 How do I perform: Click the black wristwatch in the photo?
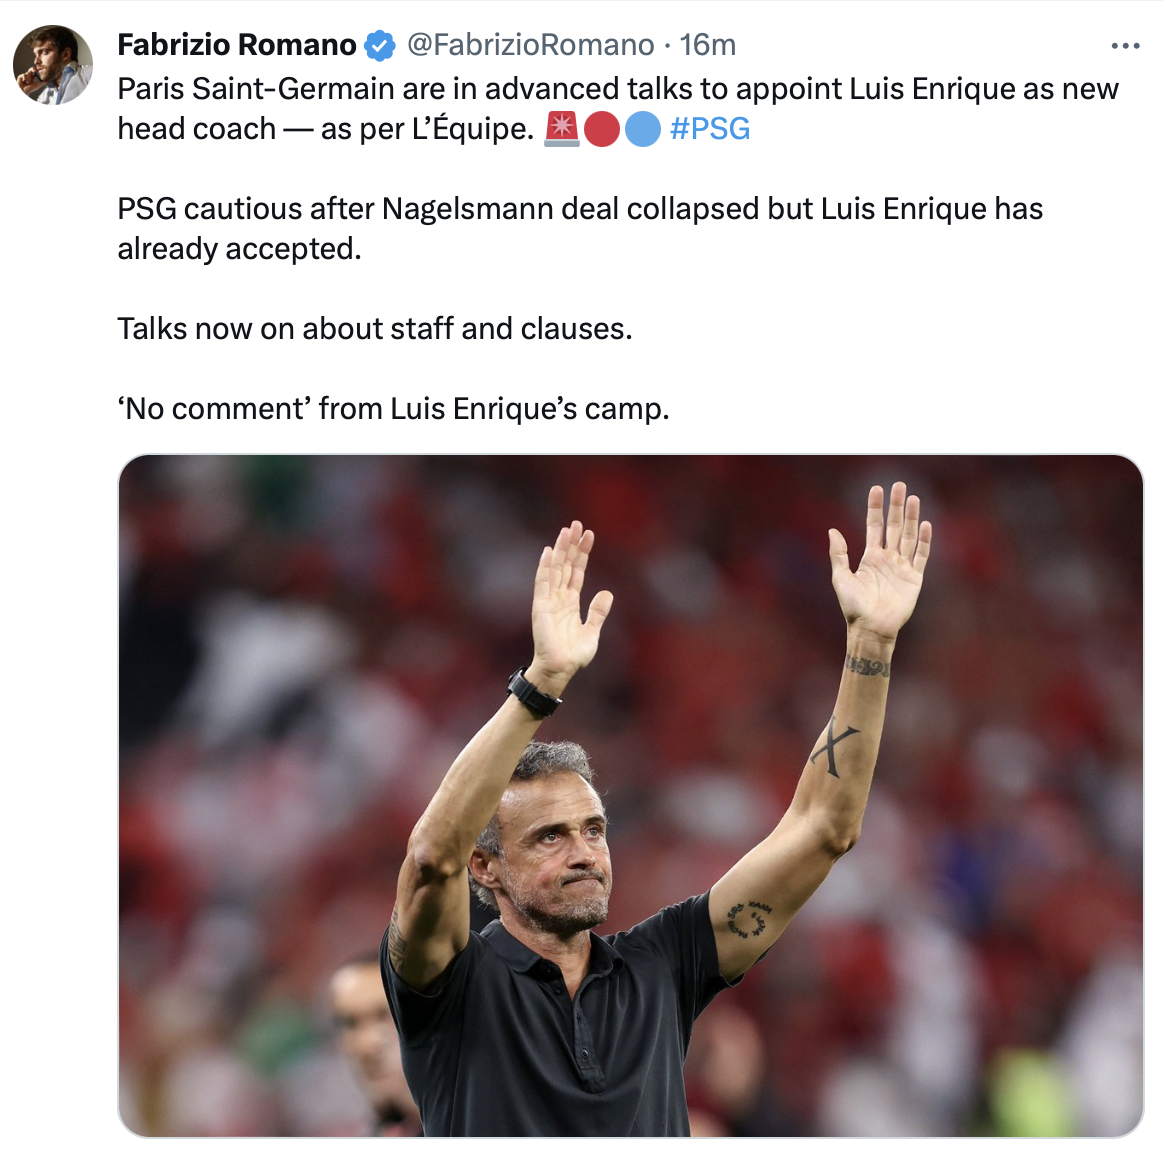[x=533, y=693]
